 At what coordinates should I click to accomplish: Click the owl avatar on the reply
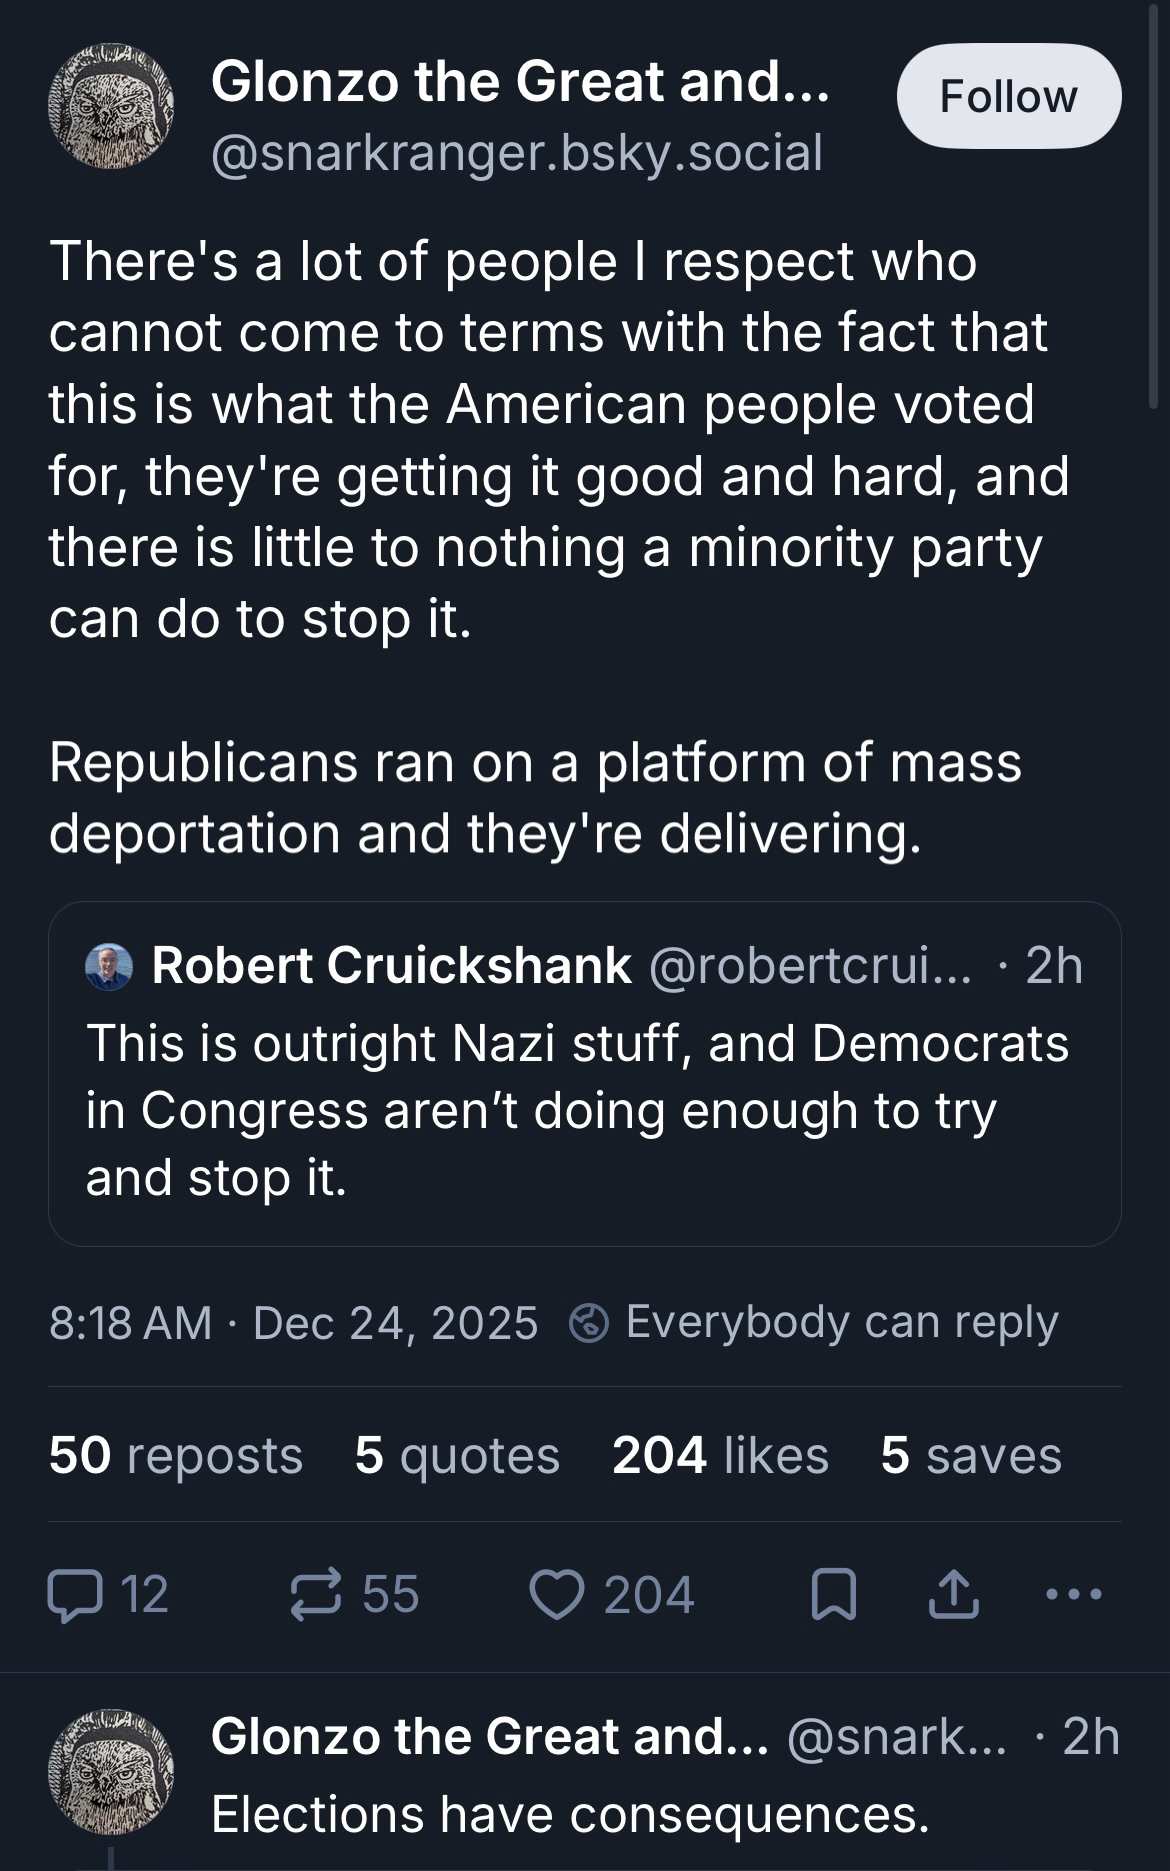111,1771
